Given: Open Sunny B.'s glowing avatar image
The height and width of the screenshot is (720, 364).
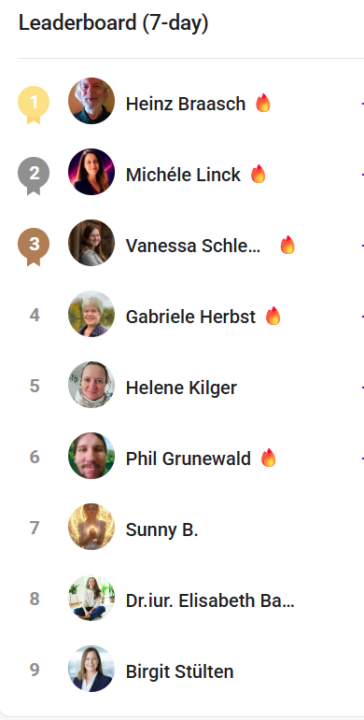Looking at the screenshot, I should (91, 526).
